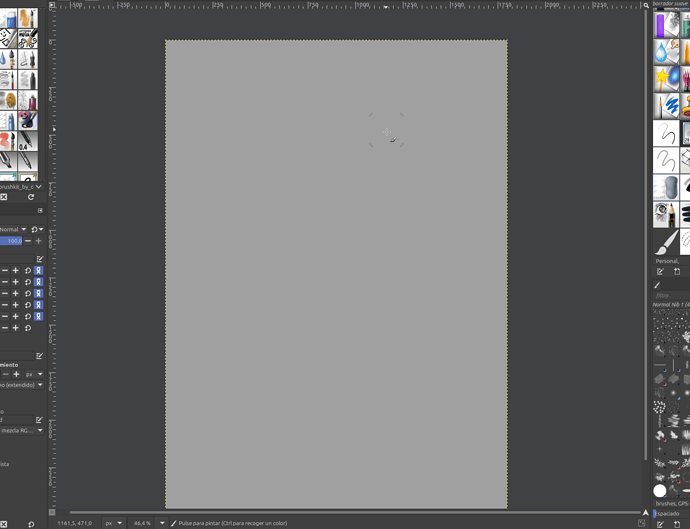
Task: Select the white round brush in brushes grid
Action: click(660, 491)
